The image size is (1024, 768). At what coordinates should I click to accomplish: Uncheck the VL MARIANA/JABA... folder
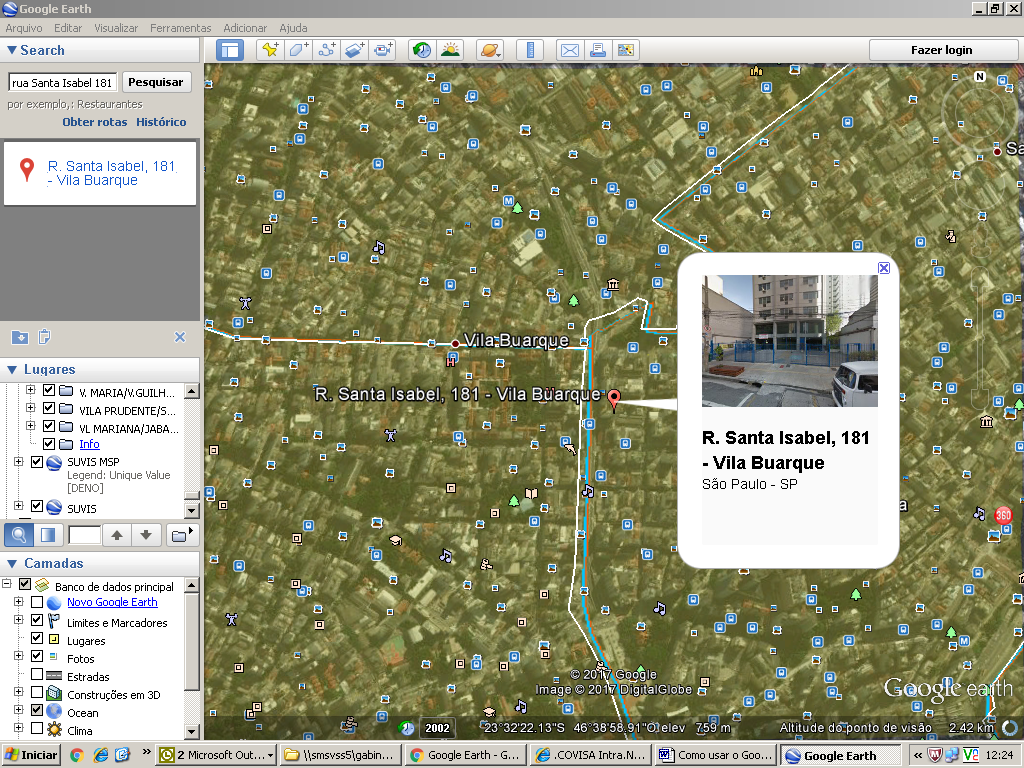(x=49, y=426)
